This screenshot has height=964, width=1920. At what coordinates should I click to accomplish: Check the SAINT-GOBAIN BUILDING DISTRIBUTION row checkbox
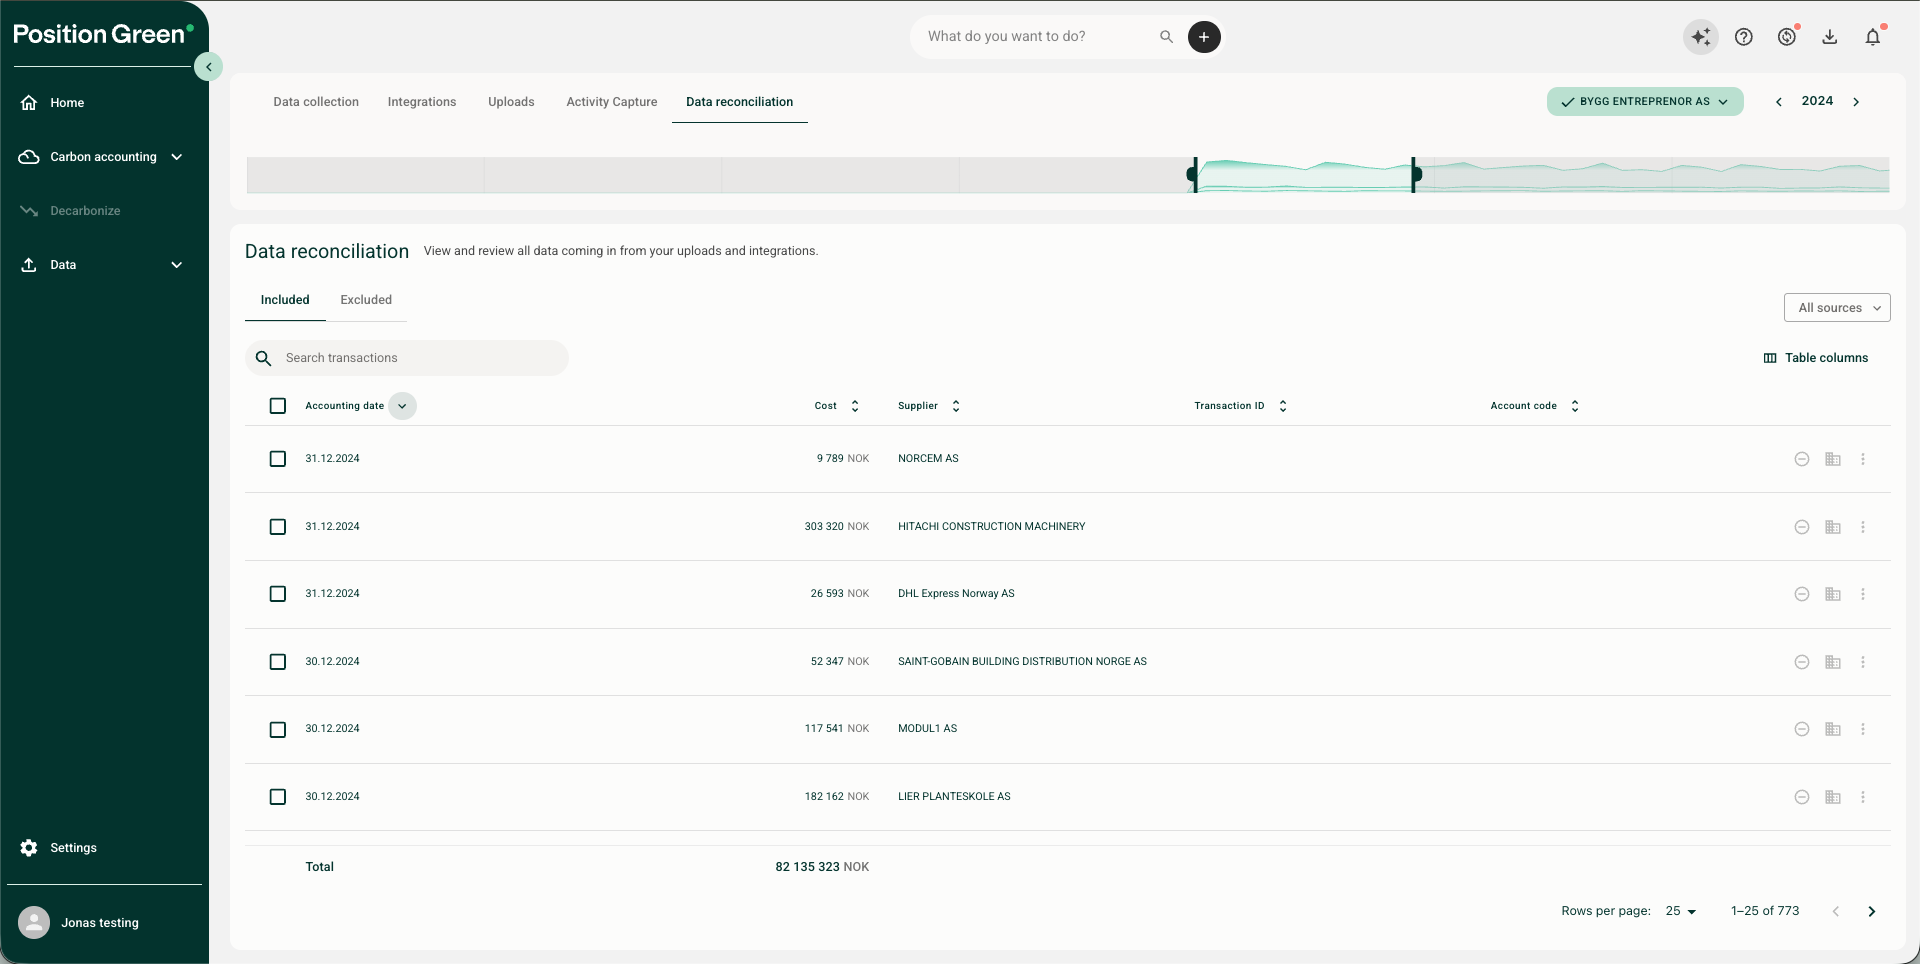278,662
